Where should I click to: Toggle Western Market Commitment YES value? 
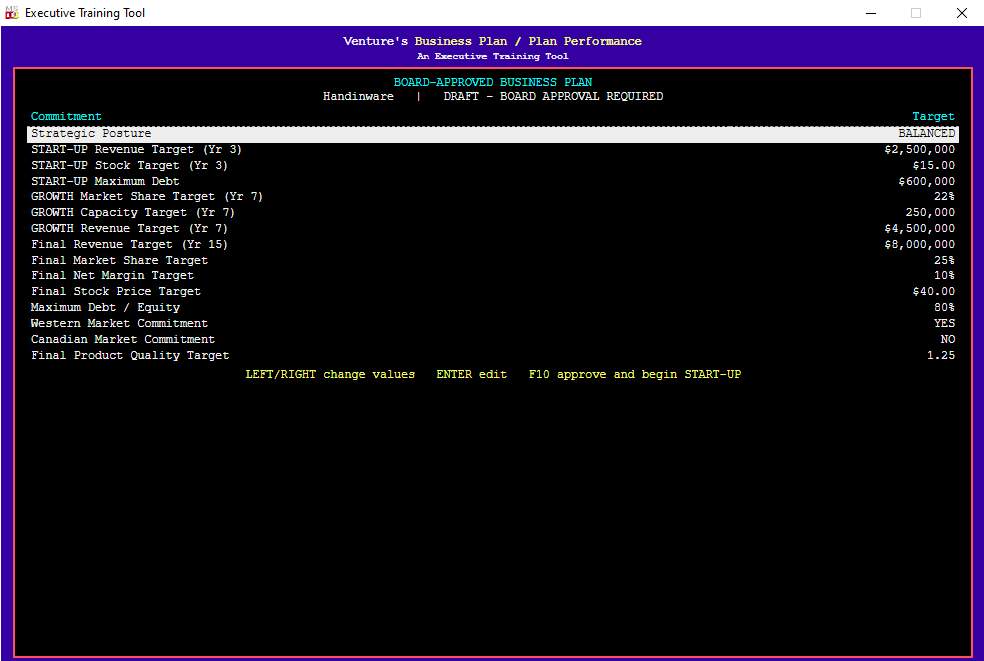[x=944, y=323]
